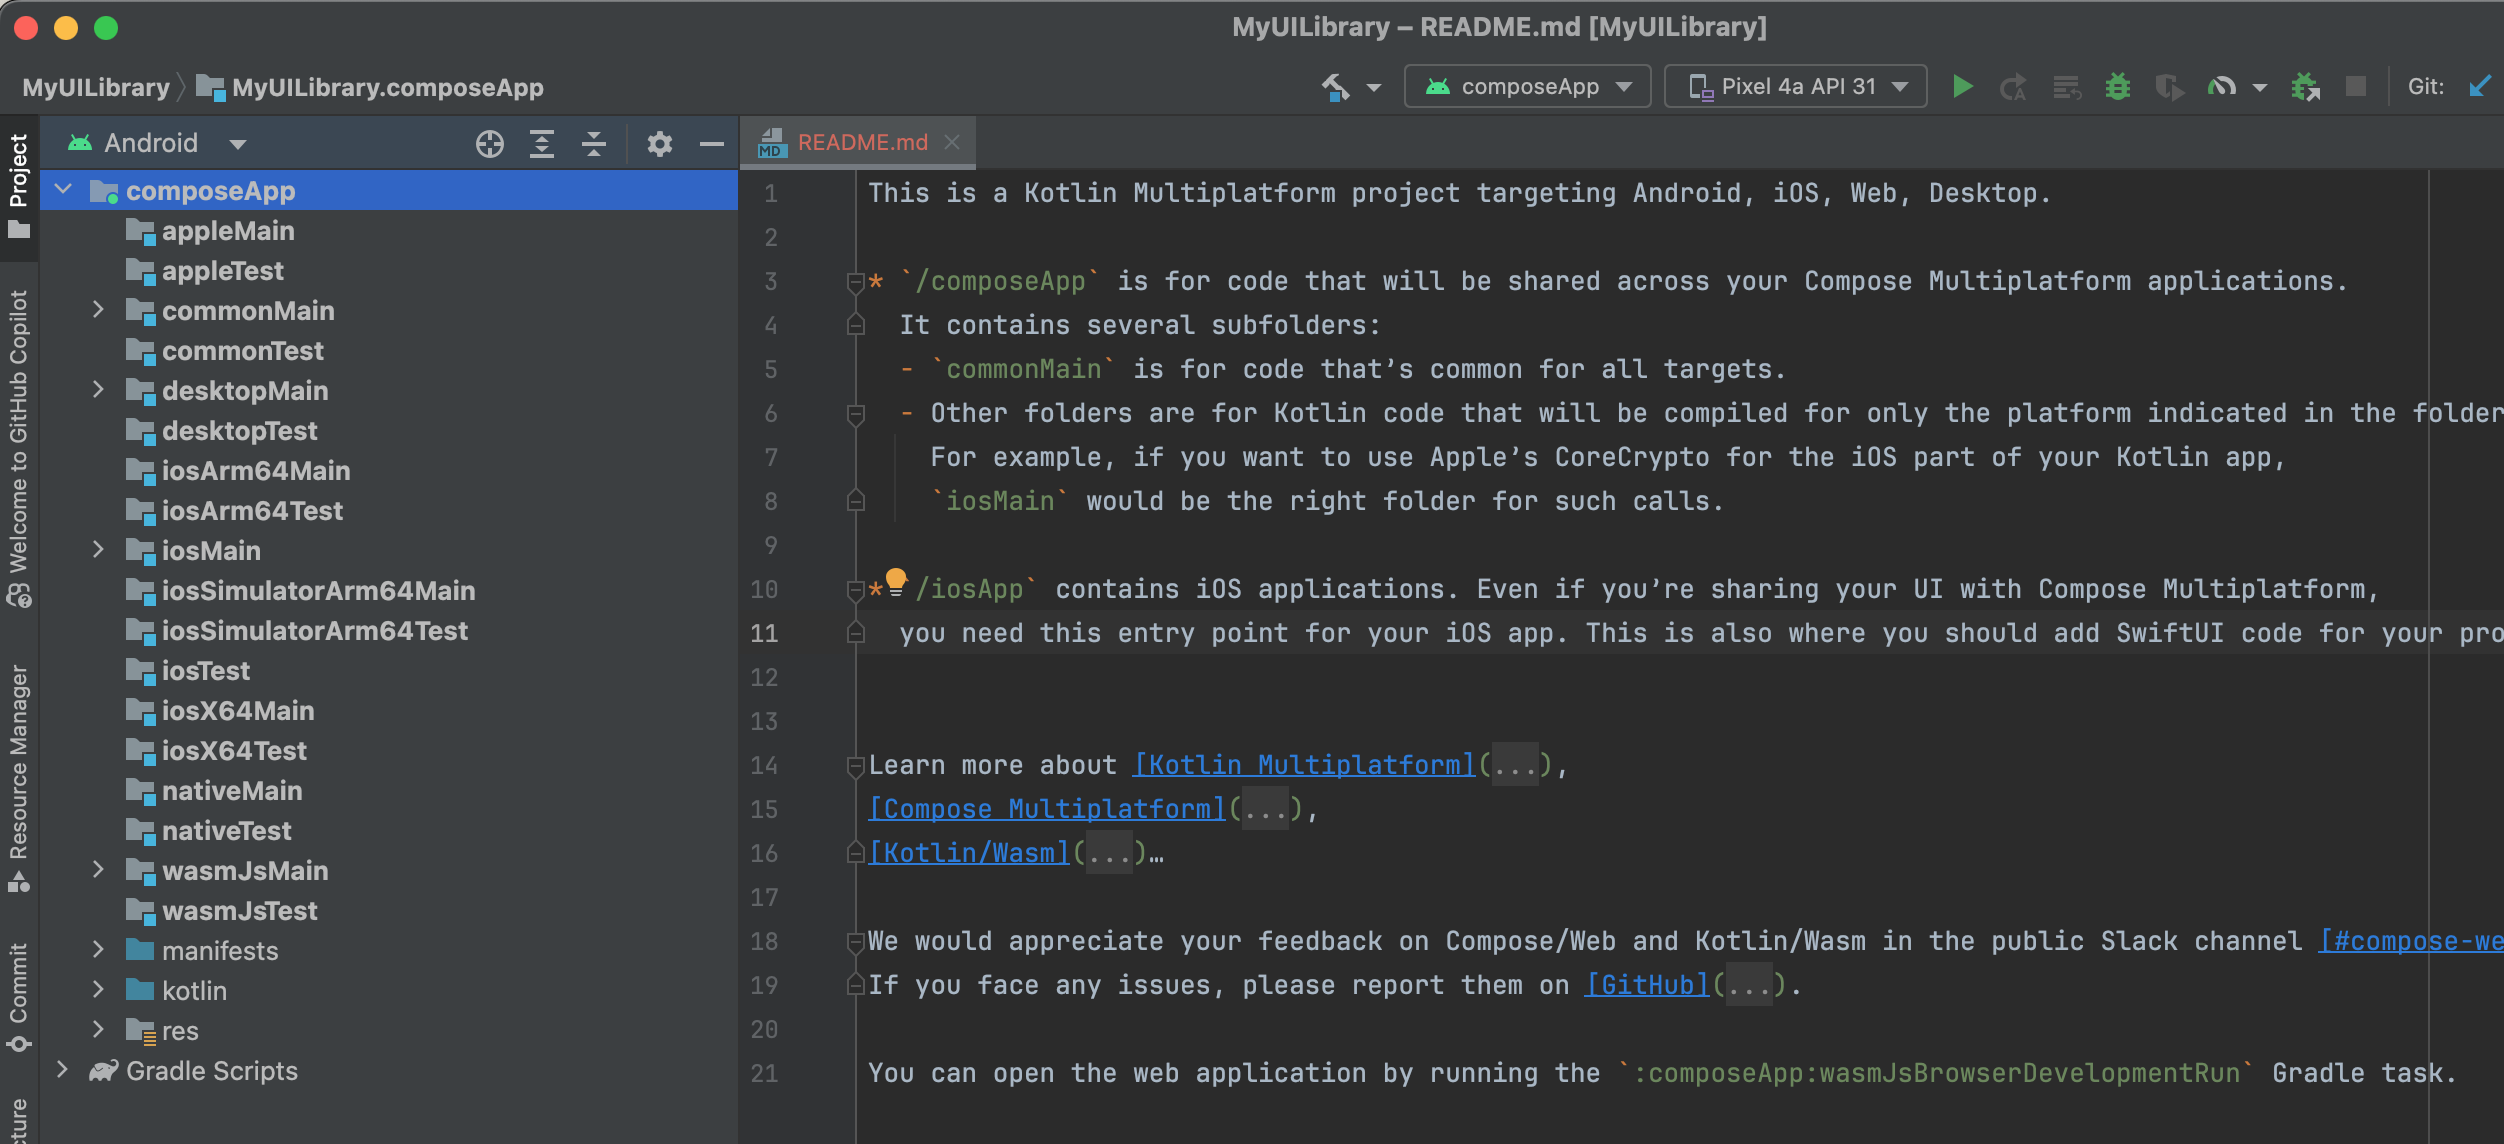2504x1144 pixels.
Task: Click Apply Changes and Restart Activity icon
Action: pos(2013,88)
